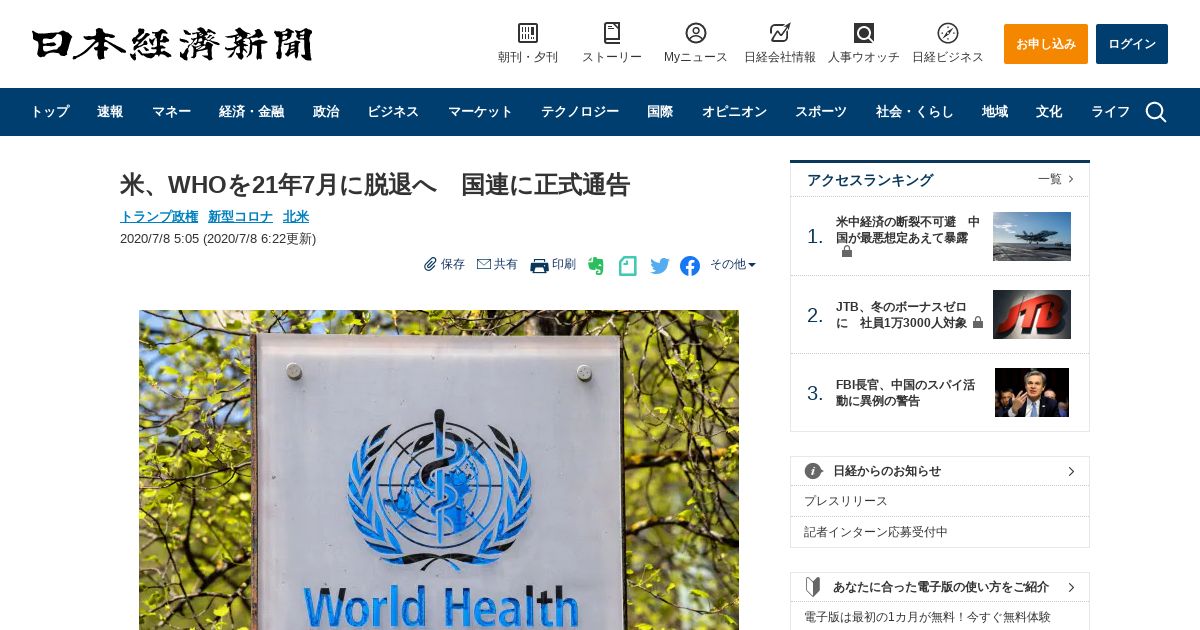This screenshot has width=1200, height=630.
Task: Open マネー section
Action: click(x=172, y=112)
